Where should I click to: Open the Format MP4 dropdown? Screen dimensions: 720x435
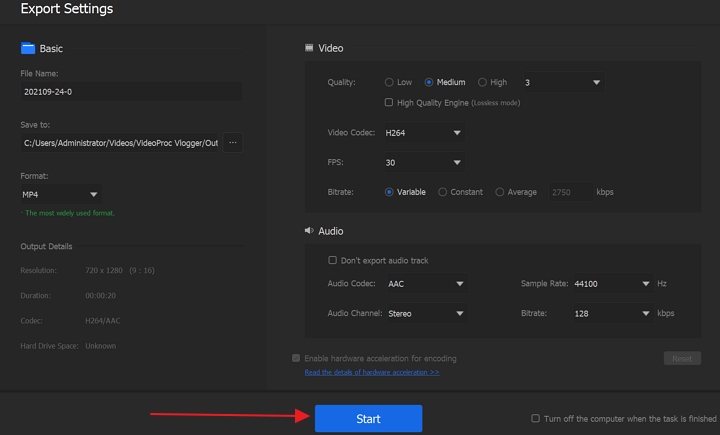tap(60, 195)
